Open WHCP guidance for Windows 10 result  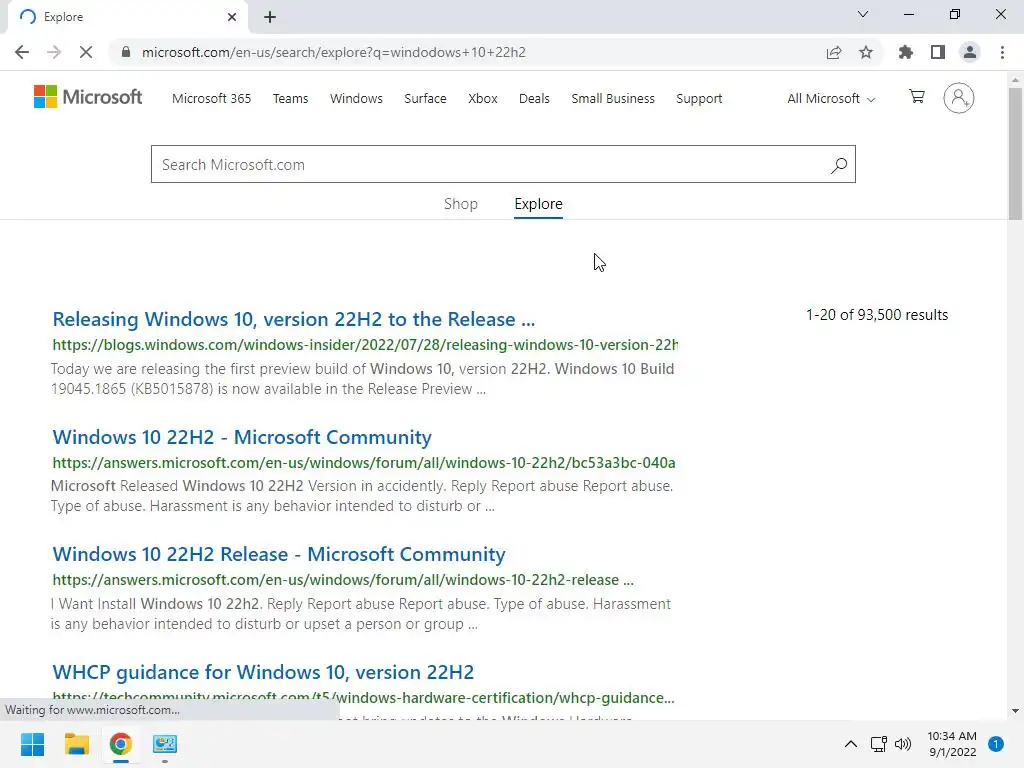tap(263, 672)
